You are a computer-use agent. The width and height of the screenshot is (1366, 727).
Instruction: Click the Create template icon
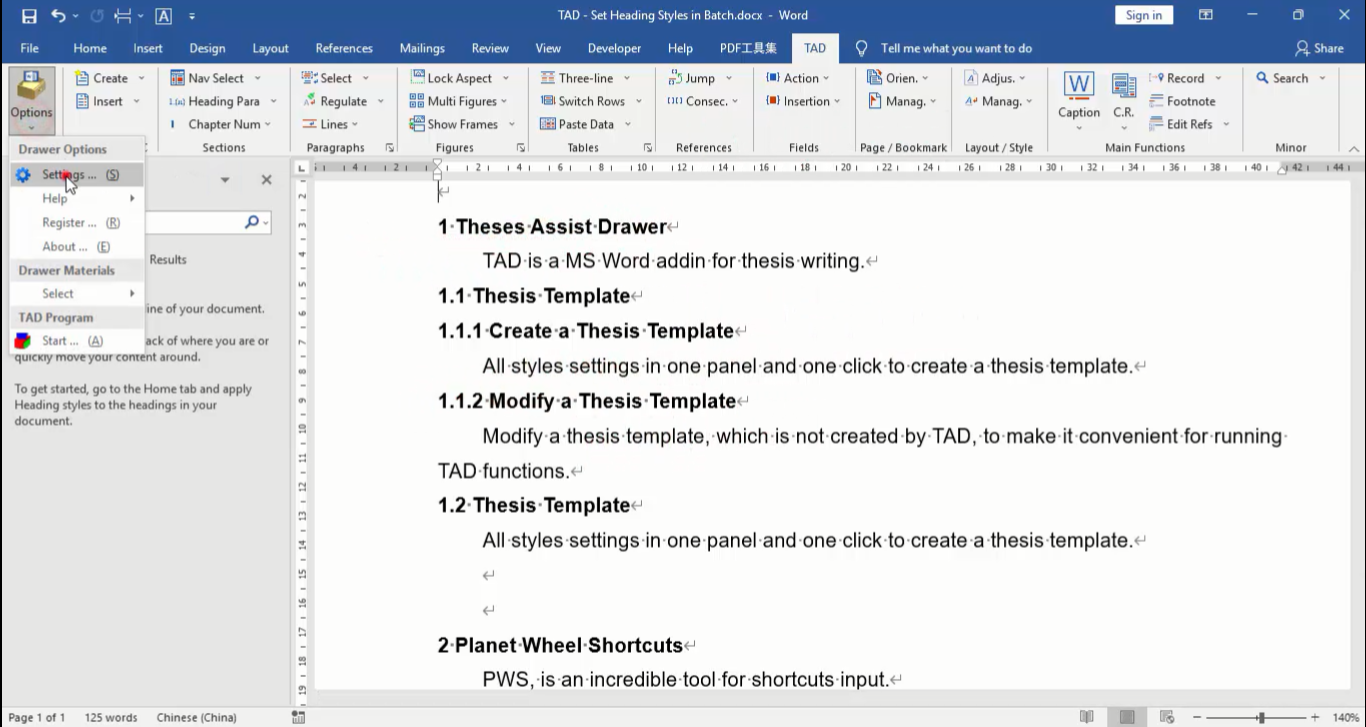(82, 78)
